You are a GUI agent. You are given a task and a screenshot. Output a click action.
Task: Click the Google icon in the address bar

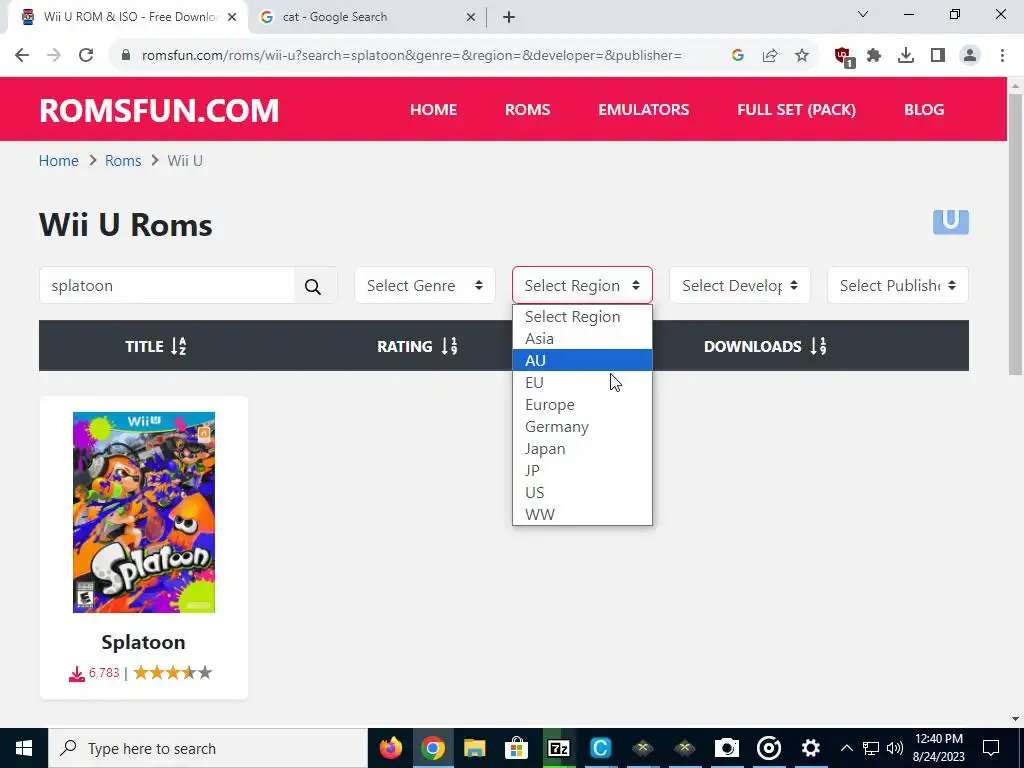pyautogui.click(x=738, y=56)
